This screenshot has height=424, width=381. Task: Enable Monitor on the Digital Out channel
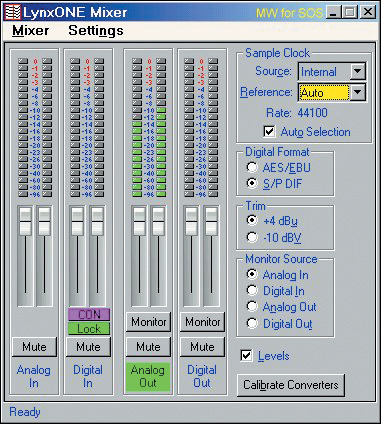pyautogui.click(x=202, y=322)
